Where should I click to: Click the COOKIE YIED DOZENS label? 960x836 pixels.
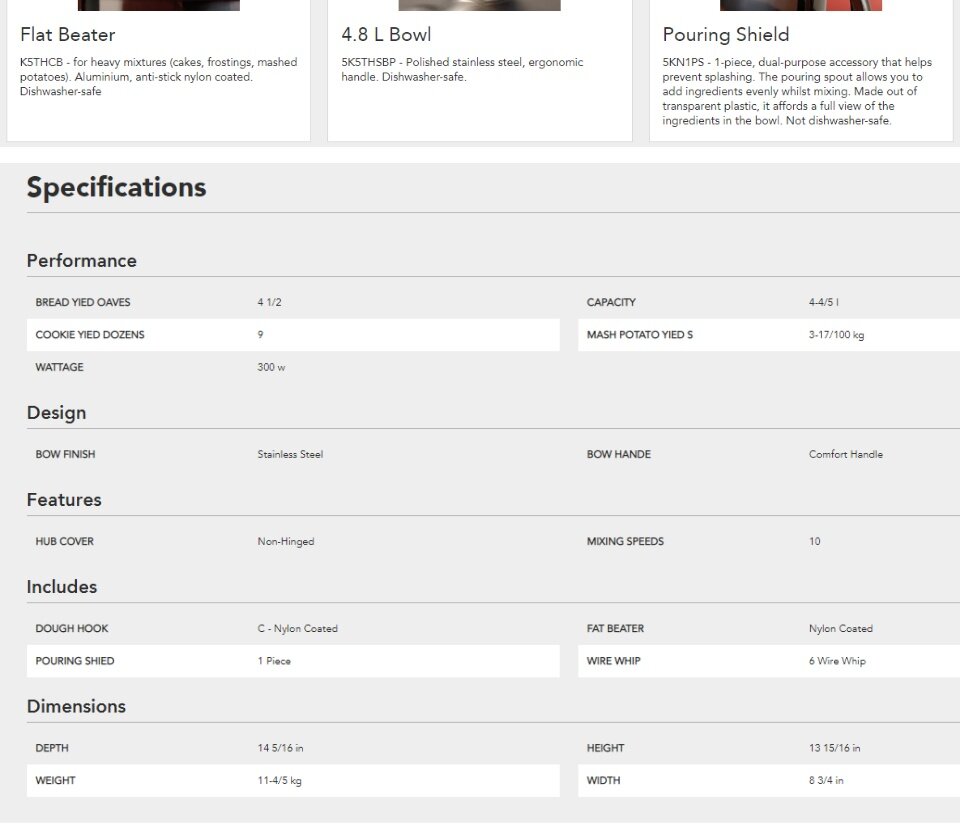pos(90,334)
